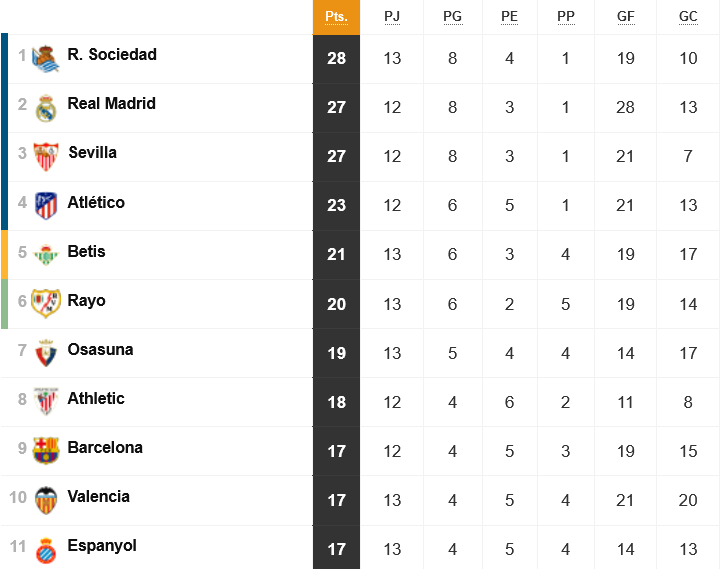Open the R. Sociedad team name link
Viewport: 722px width, 570px height.
pos(112,54)
